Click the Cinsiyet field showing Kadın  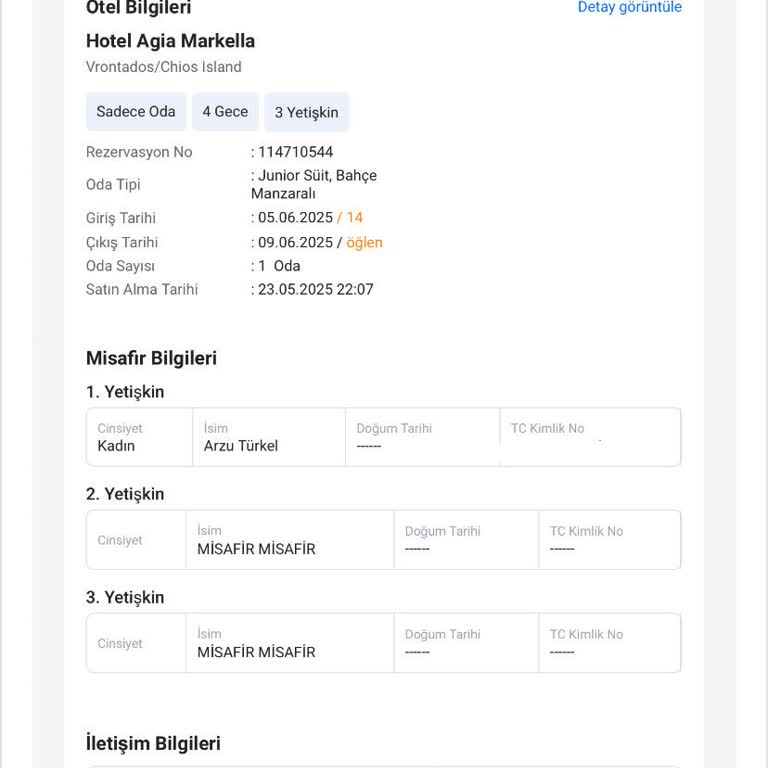(x=140, y=437)
